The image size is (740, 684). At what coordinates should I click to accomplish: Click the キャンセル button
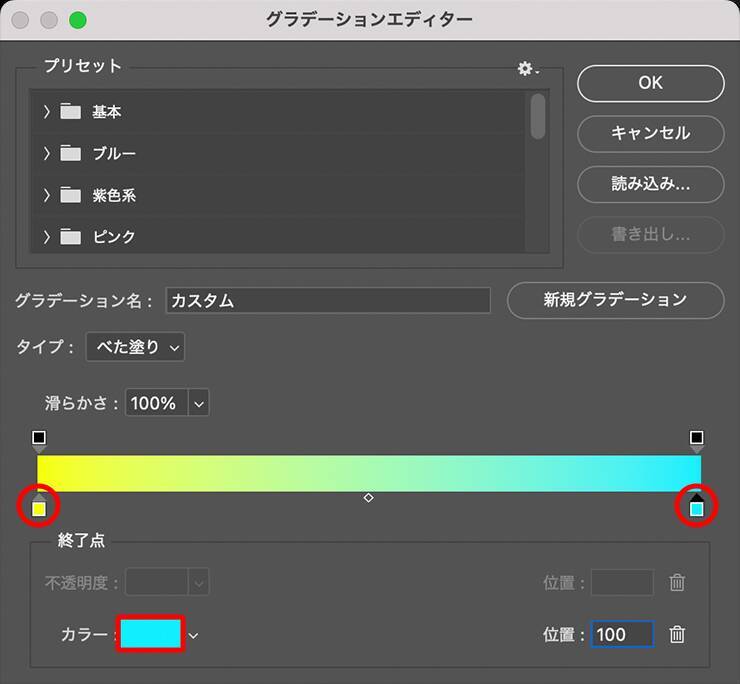[651, 134]
